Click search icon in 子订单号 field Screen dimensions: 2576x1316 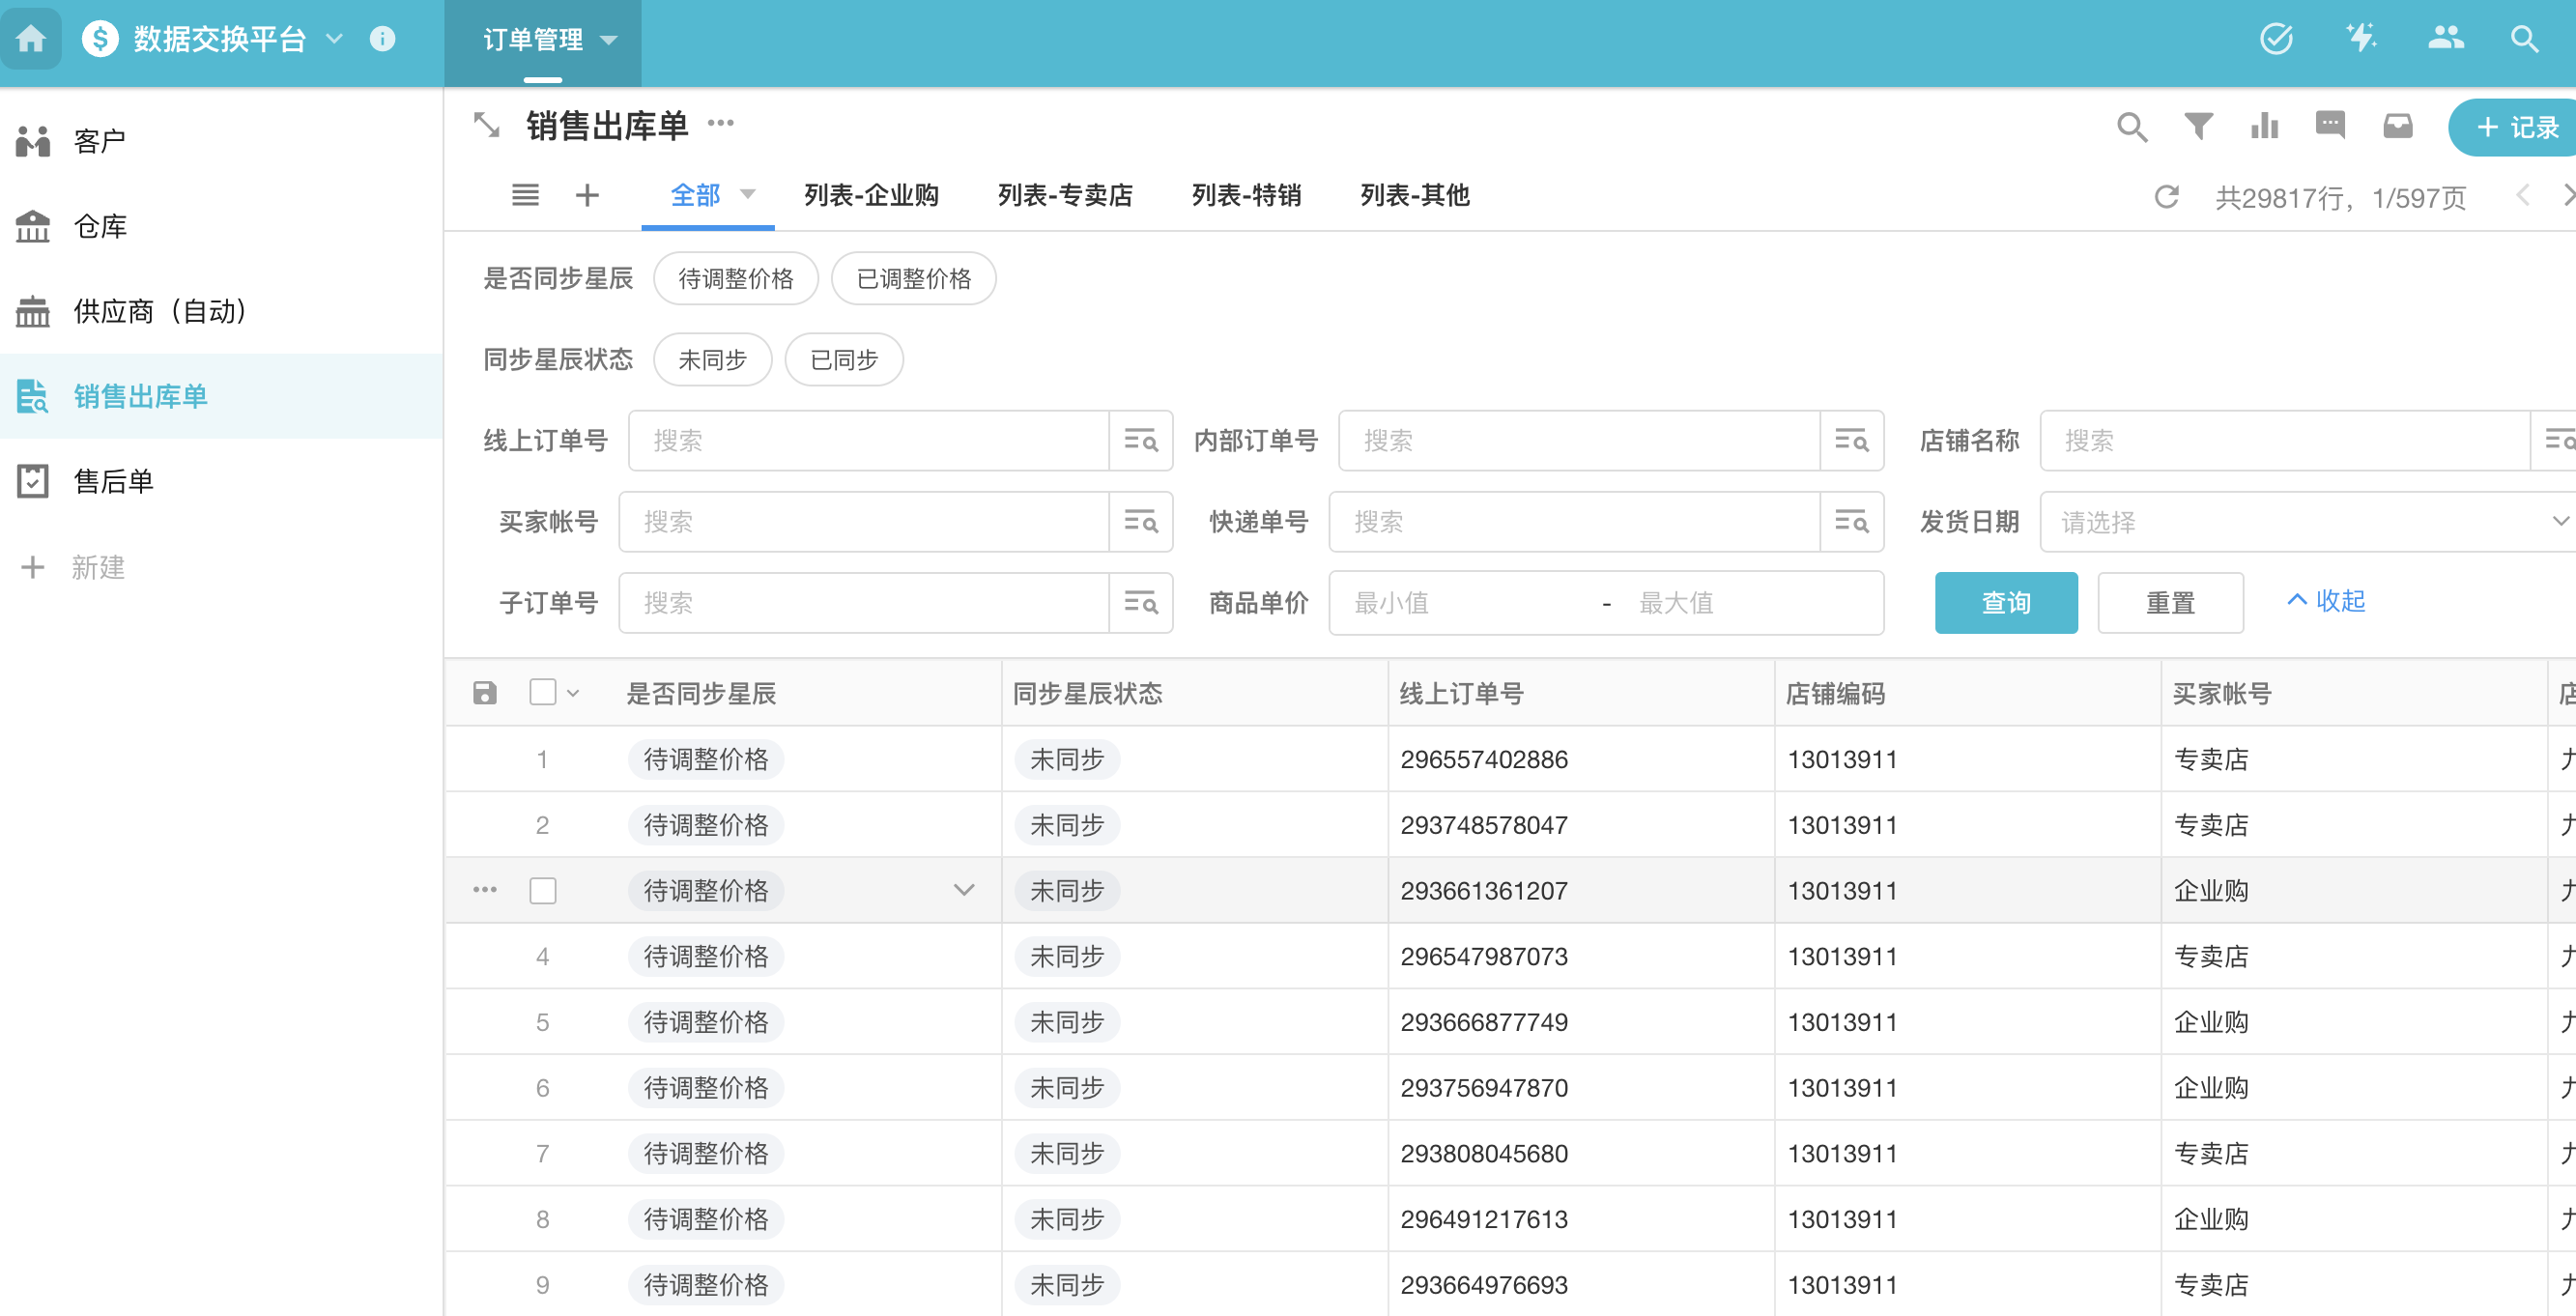(x=1140, y=602)
